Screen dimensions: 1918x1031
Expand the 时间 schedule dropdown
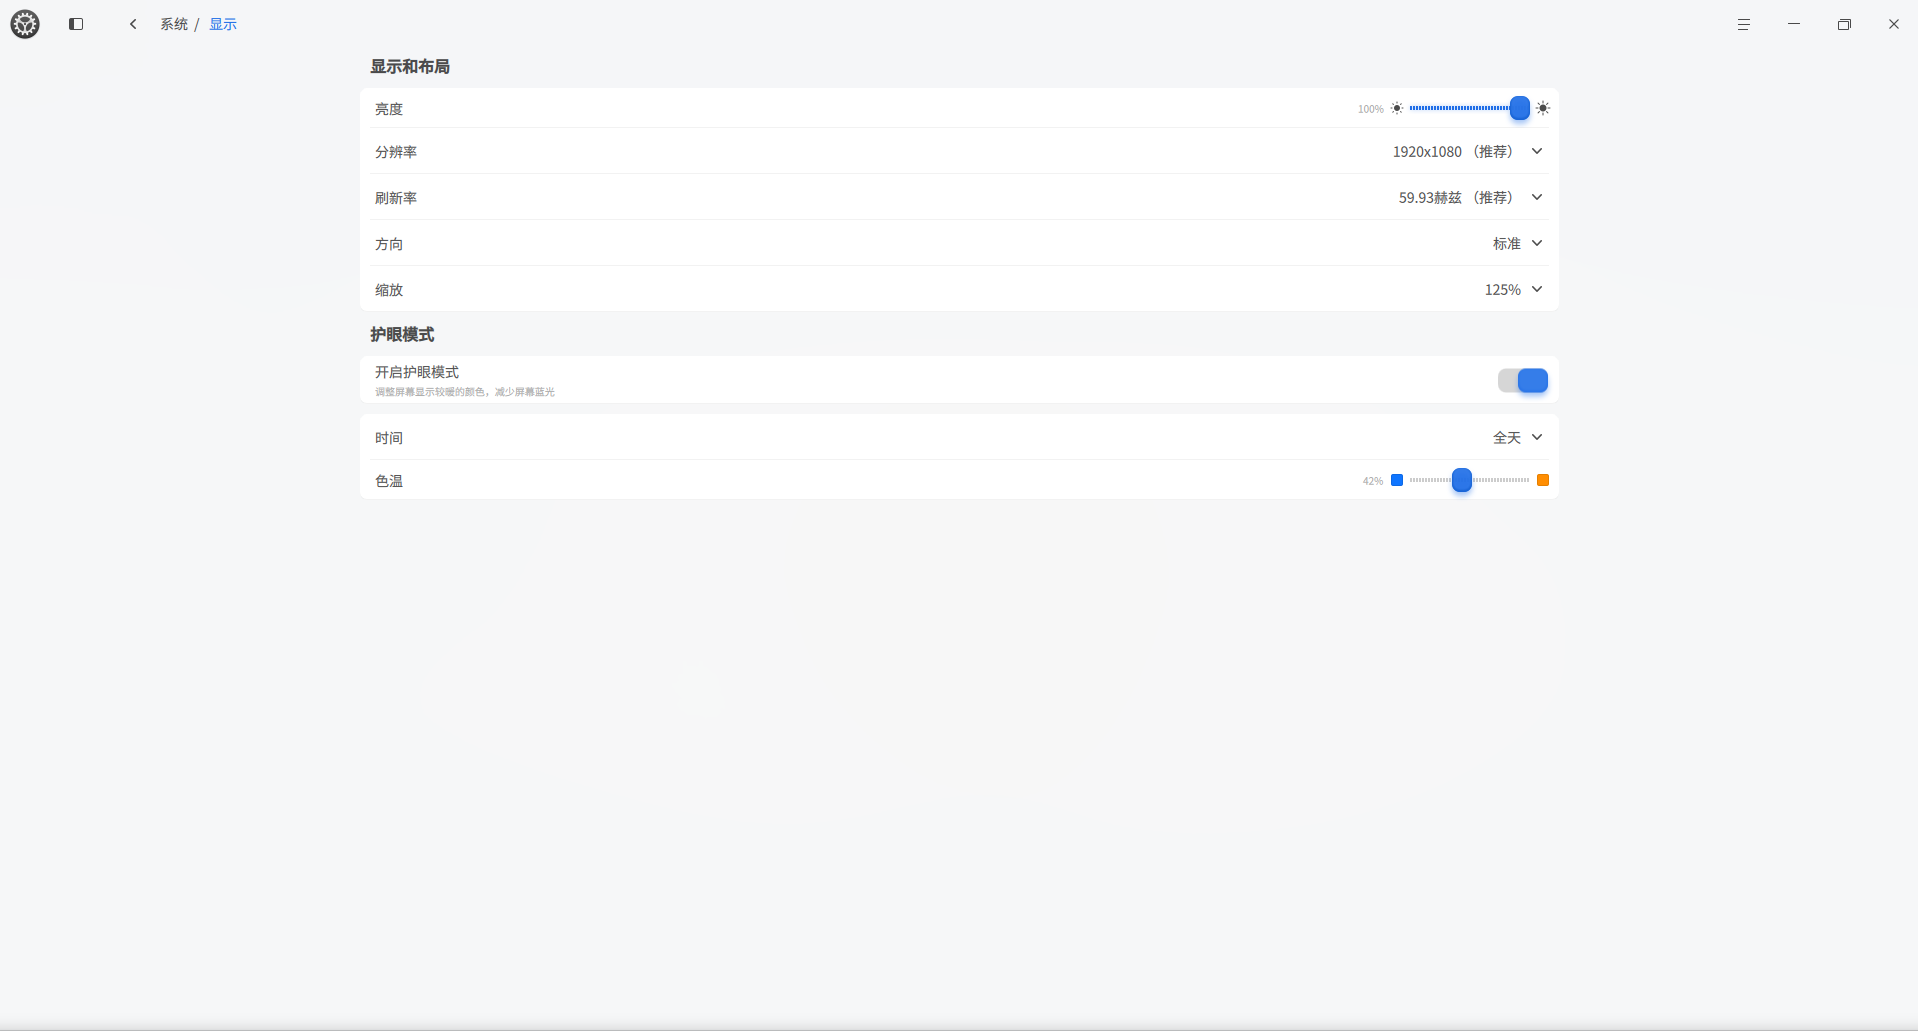(x=1536, y=437)
